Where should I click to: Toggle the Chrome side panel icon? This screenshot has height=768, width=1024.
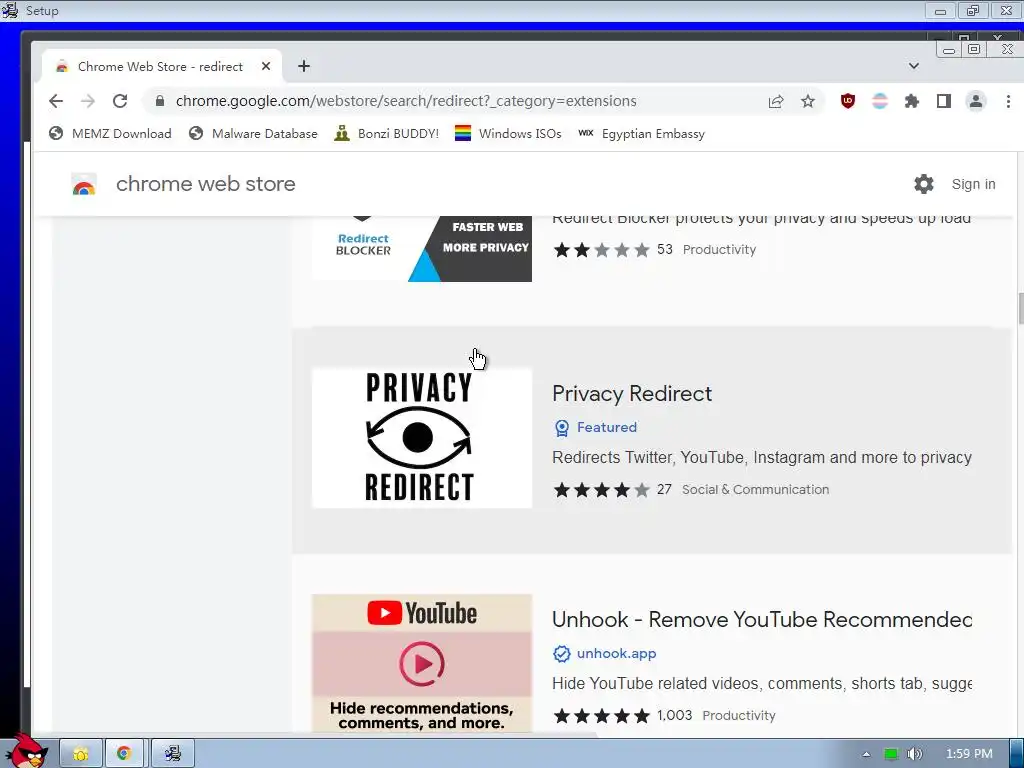point(944,101)
